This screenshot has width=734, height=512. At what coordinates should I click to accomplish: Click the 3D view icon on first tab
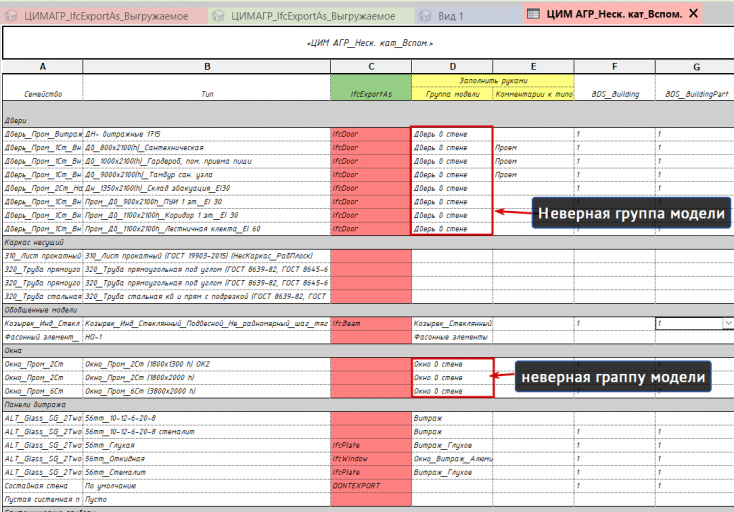pyautogui.click(x=10, y=15)
